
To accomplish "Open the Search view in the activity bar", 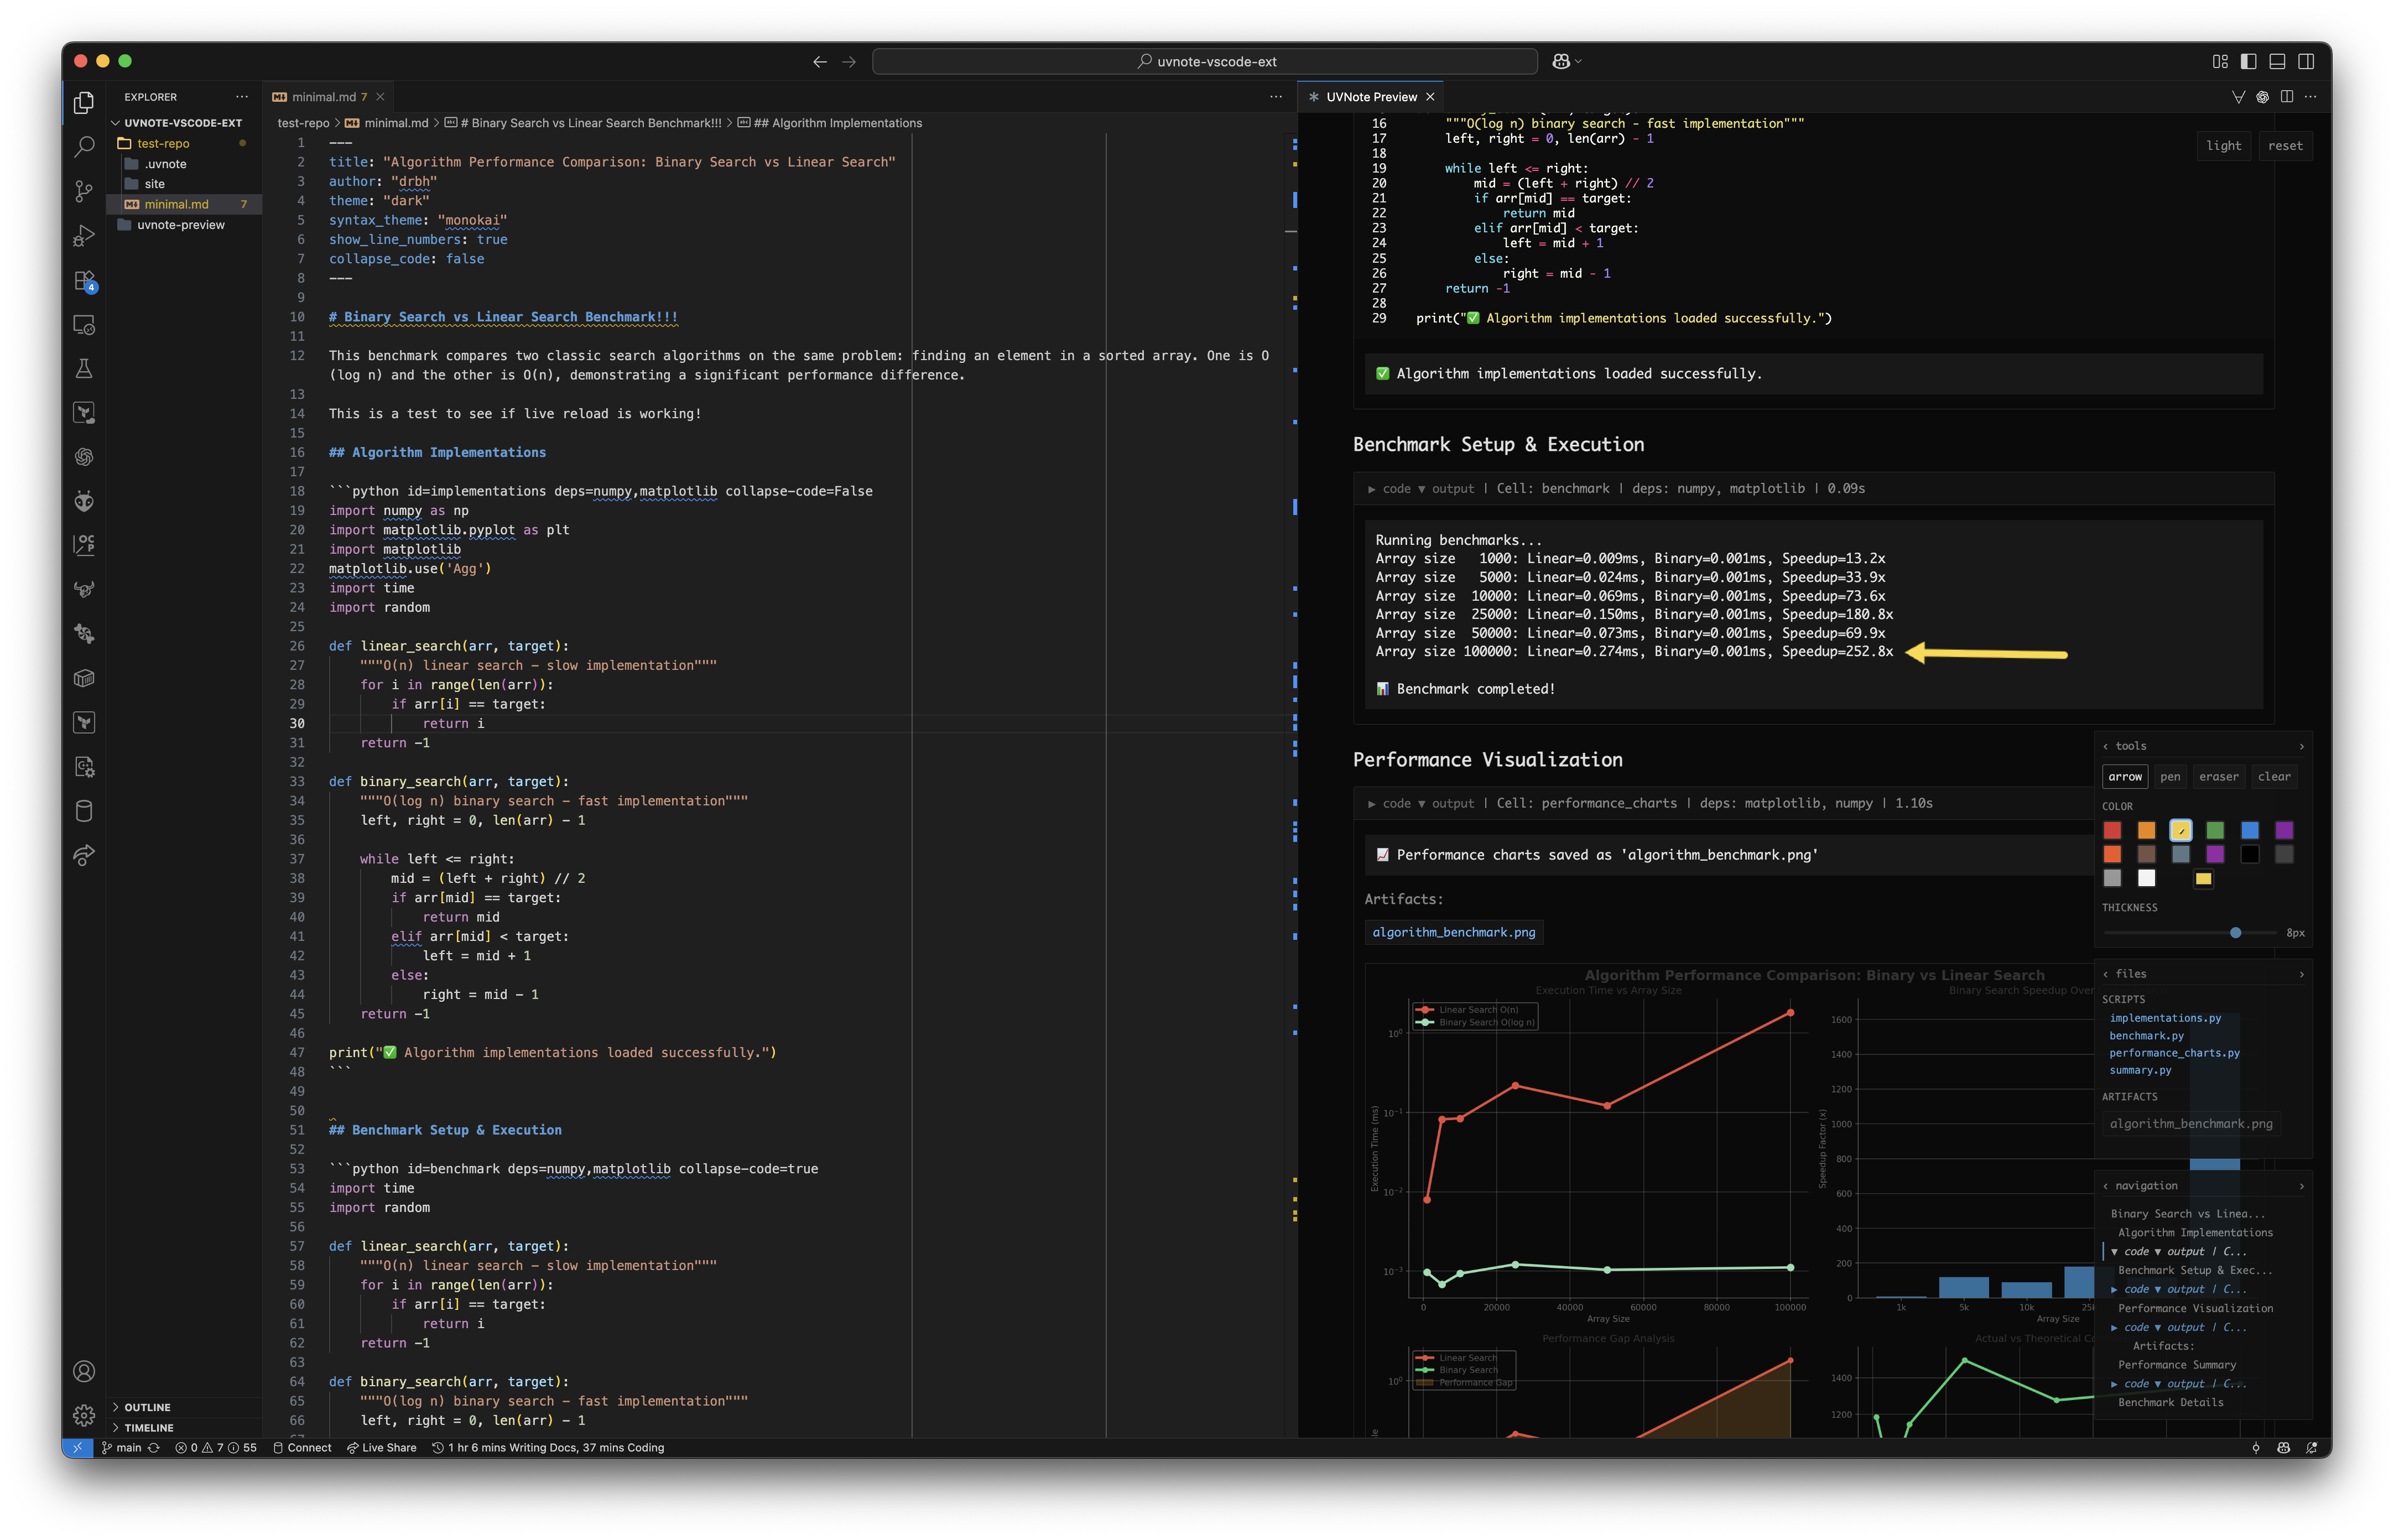I will (84, 147).
